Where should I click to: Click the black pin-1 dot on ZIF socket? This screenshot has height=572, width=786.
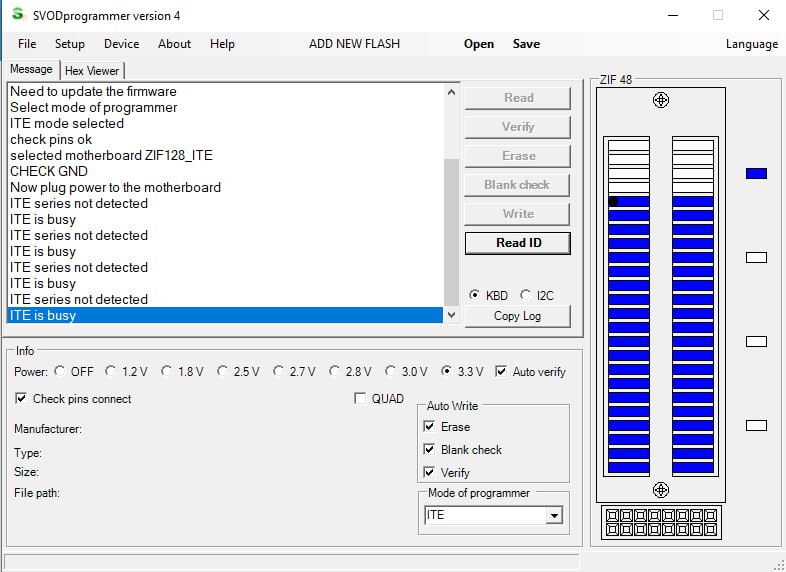click(613, 201)
